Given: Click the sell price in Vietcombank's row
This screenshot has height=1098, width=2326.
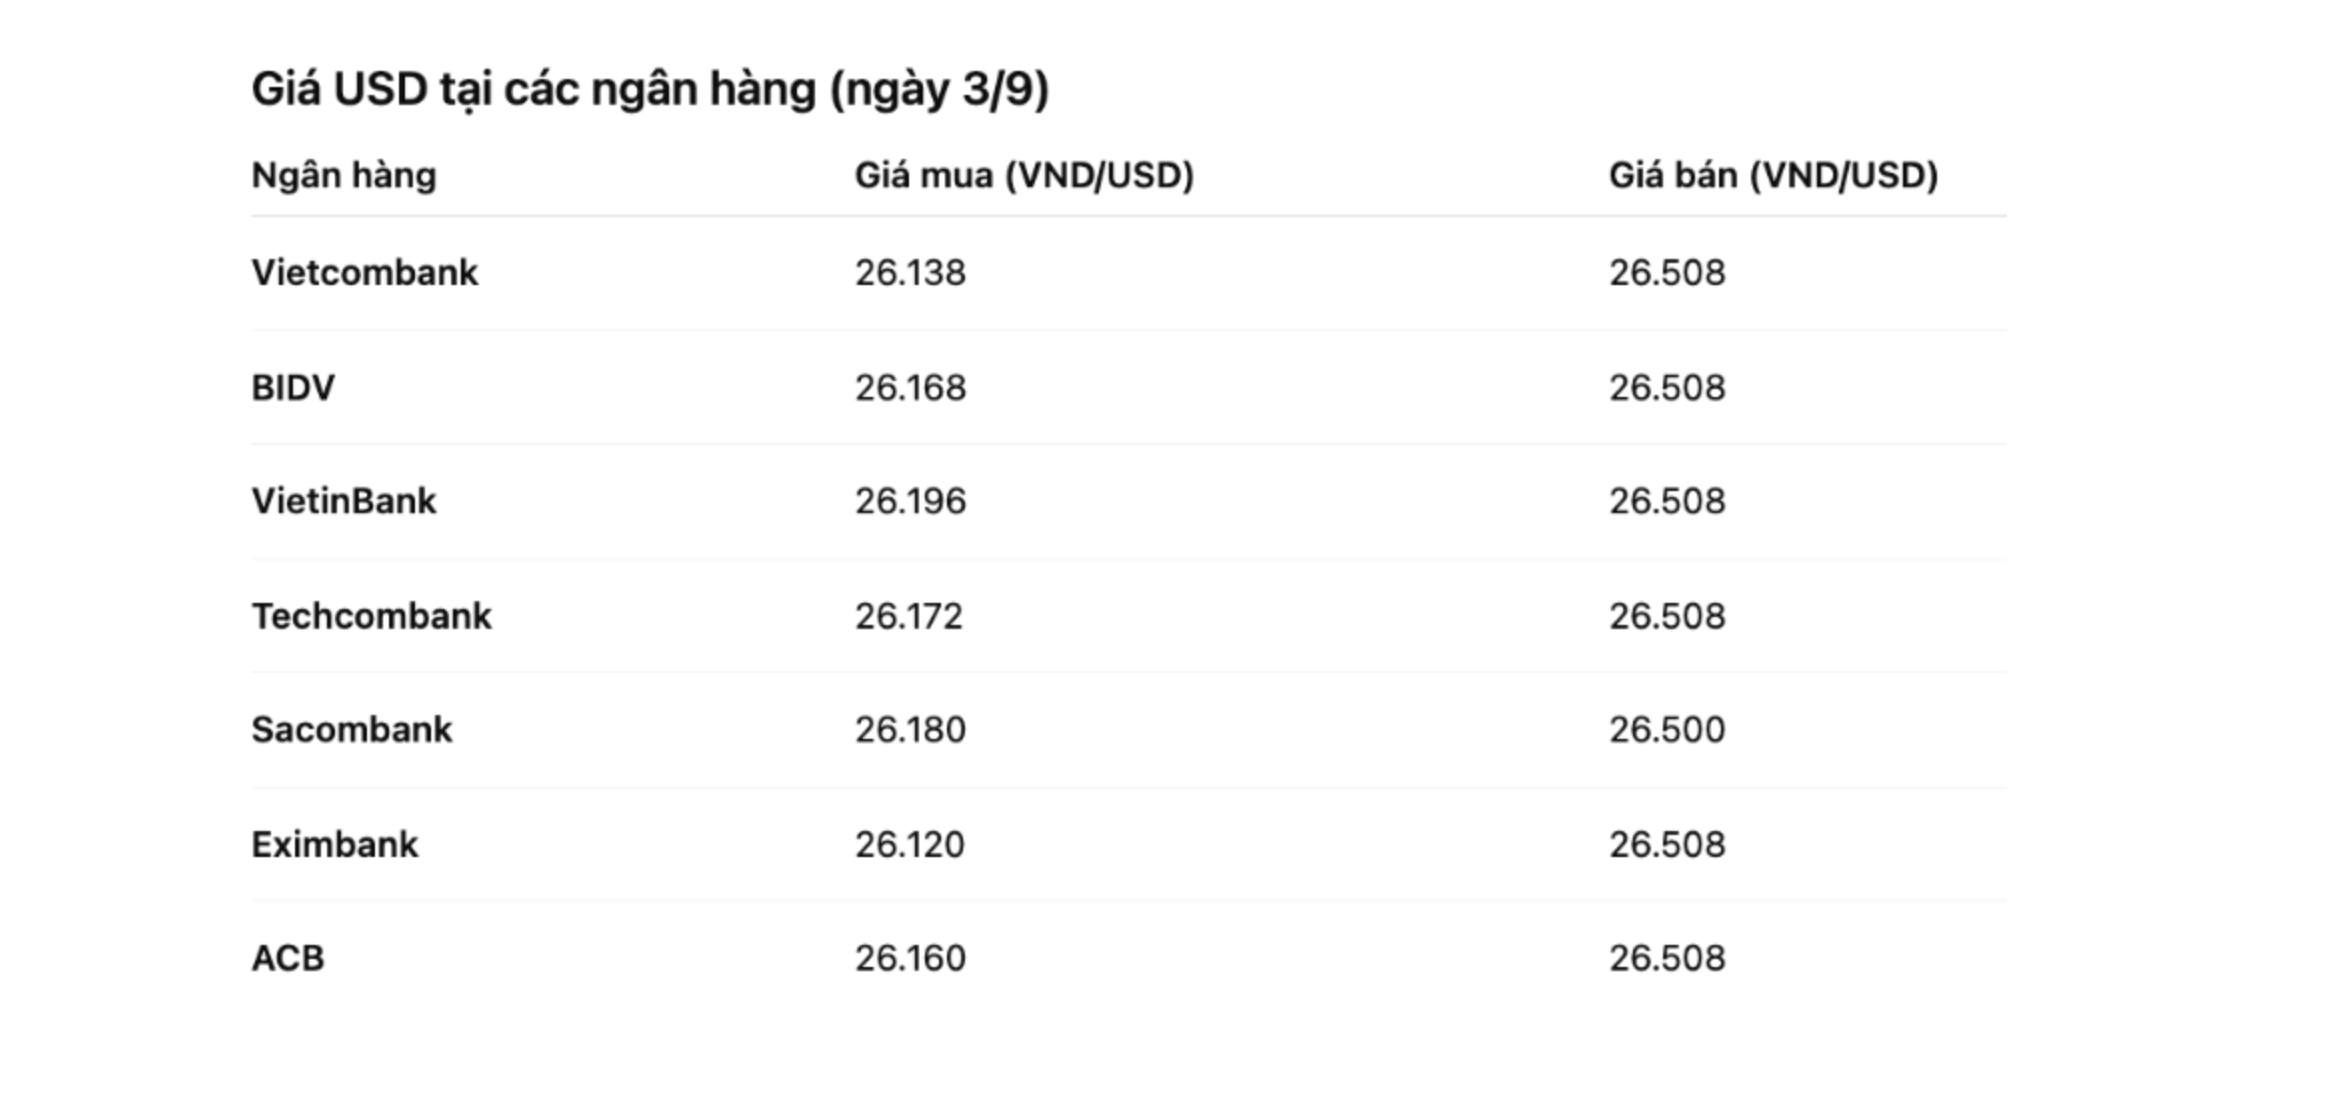Looking at the screenshot, I should click(1667, 273).
